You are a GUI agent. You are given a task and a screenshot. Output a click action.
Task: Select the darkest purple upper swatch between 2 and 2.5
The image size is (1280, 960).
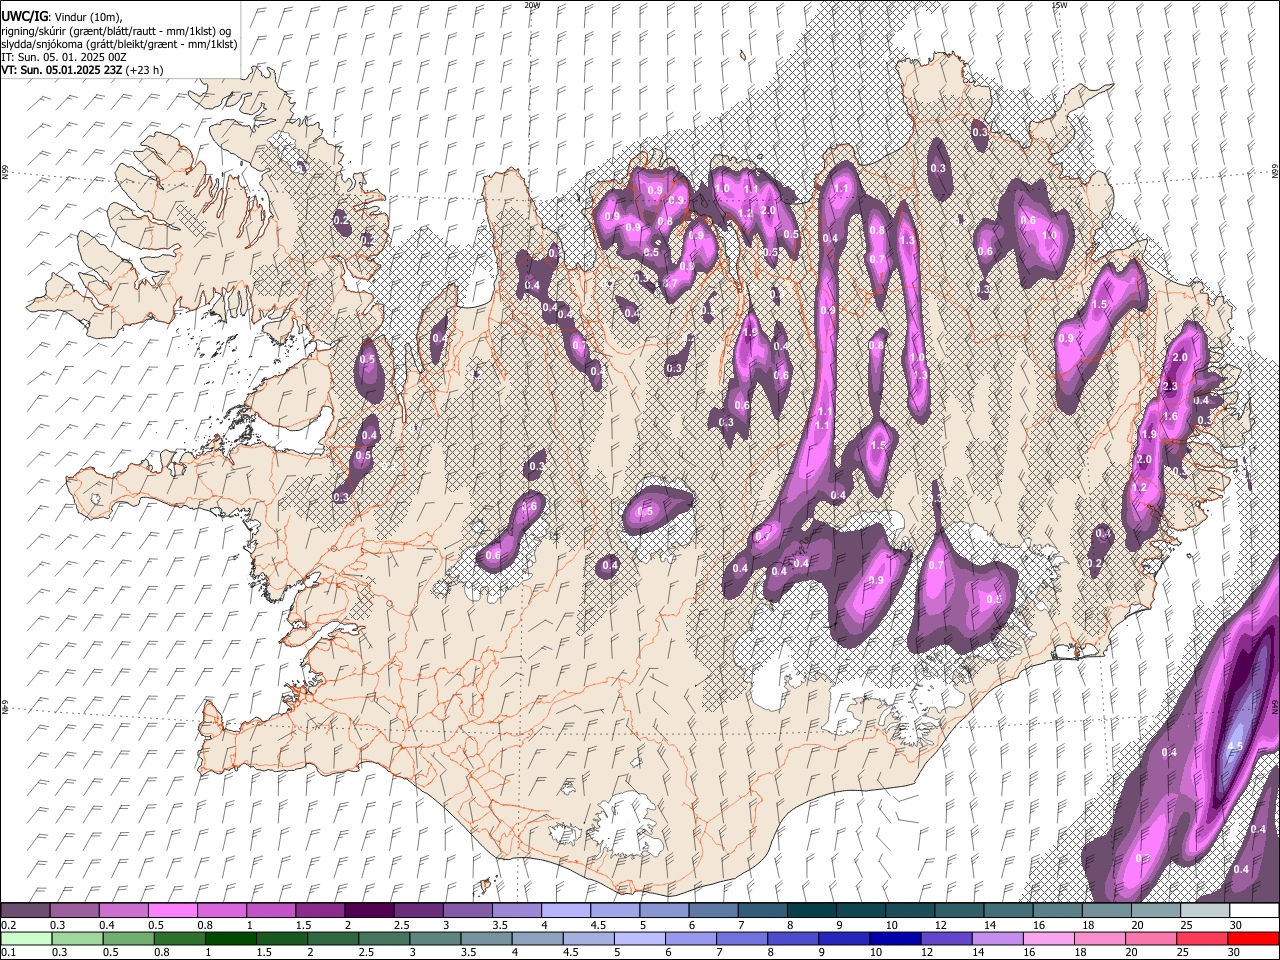point(369,911)
